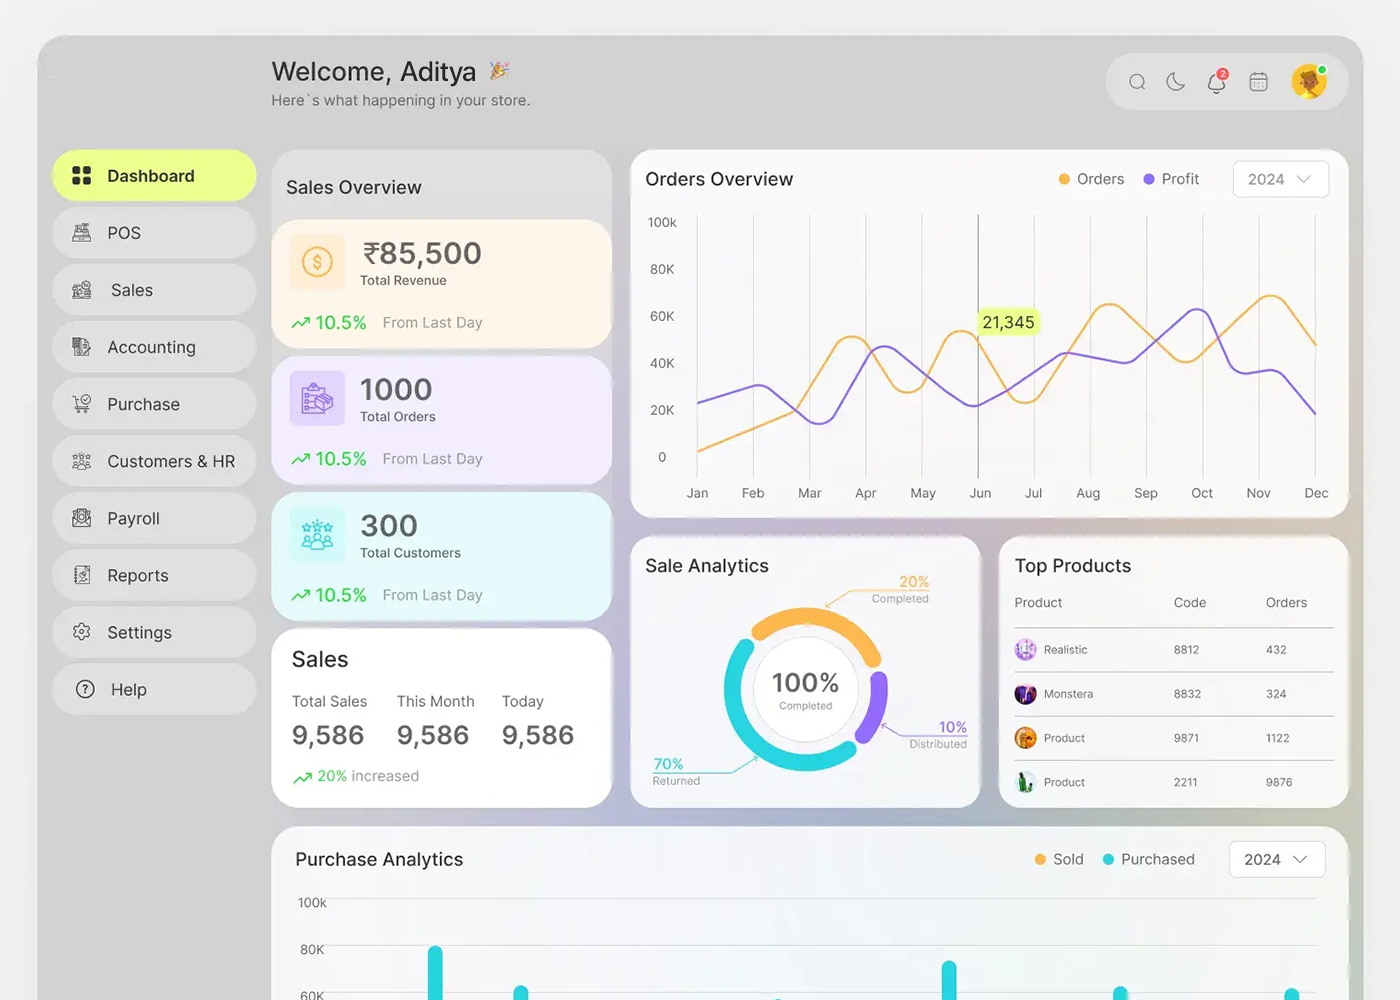Viewport: 1400px width, 1000px height.
Task: Toggle dark mode with the moon icon
Action: point(1176,82)
